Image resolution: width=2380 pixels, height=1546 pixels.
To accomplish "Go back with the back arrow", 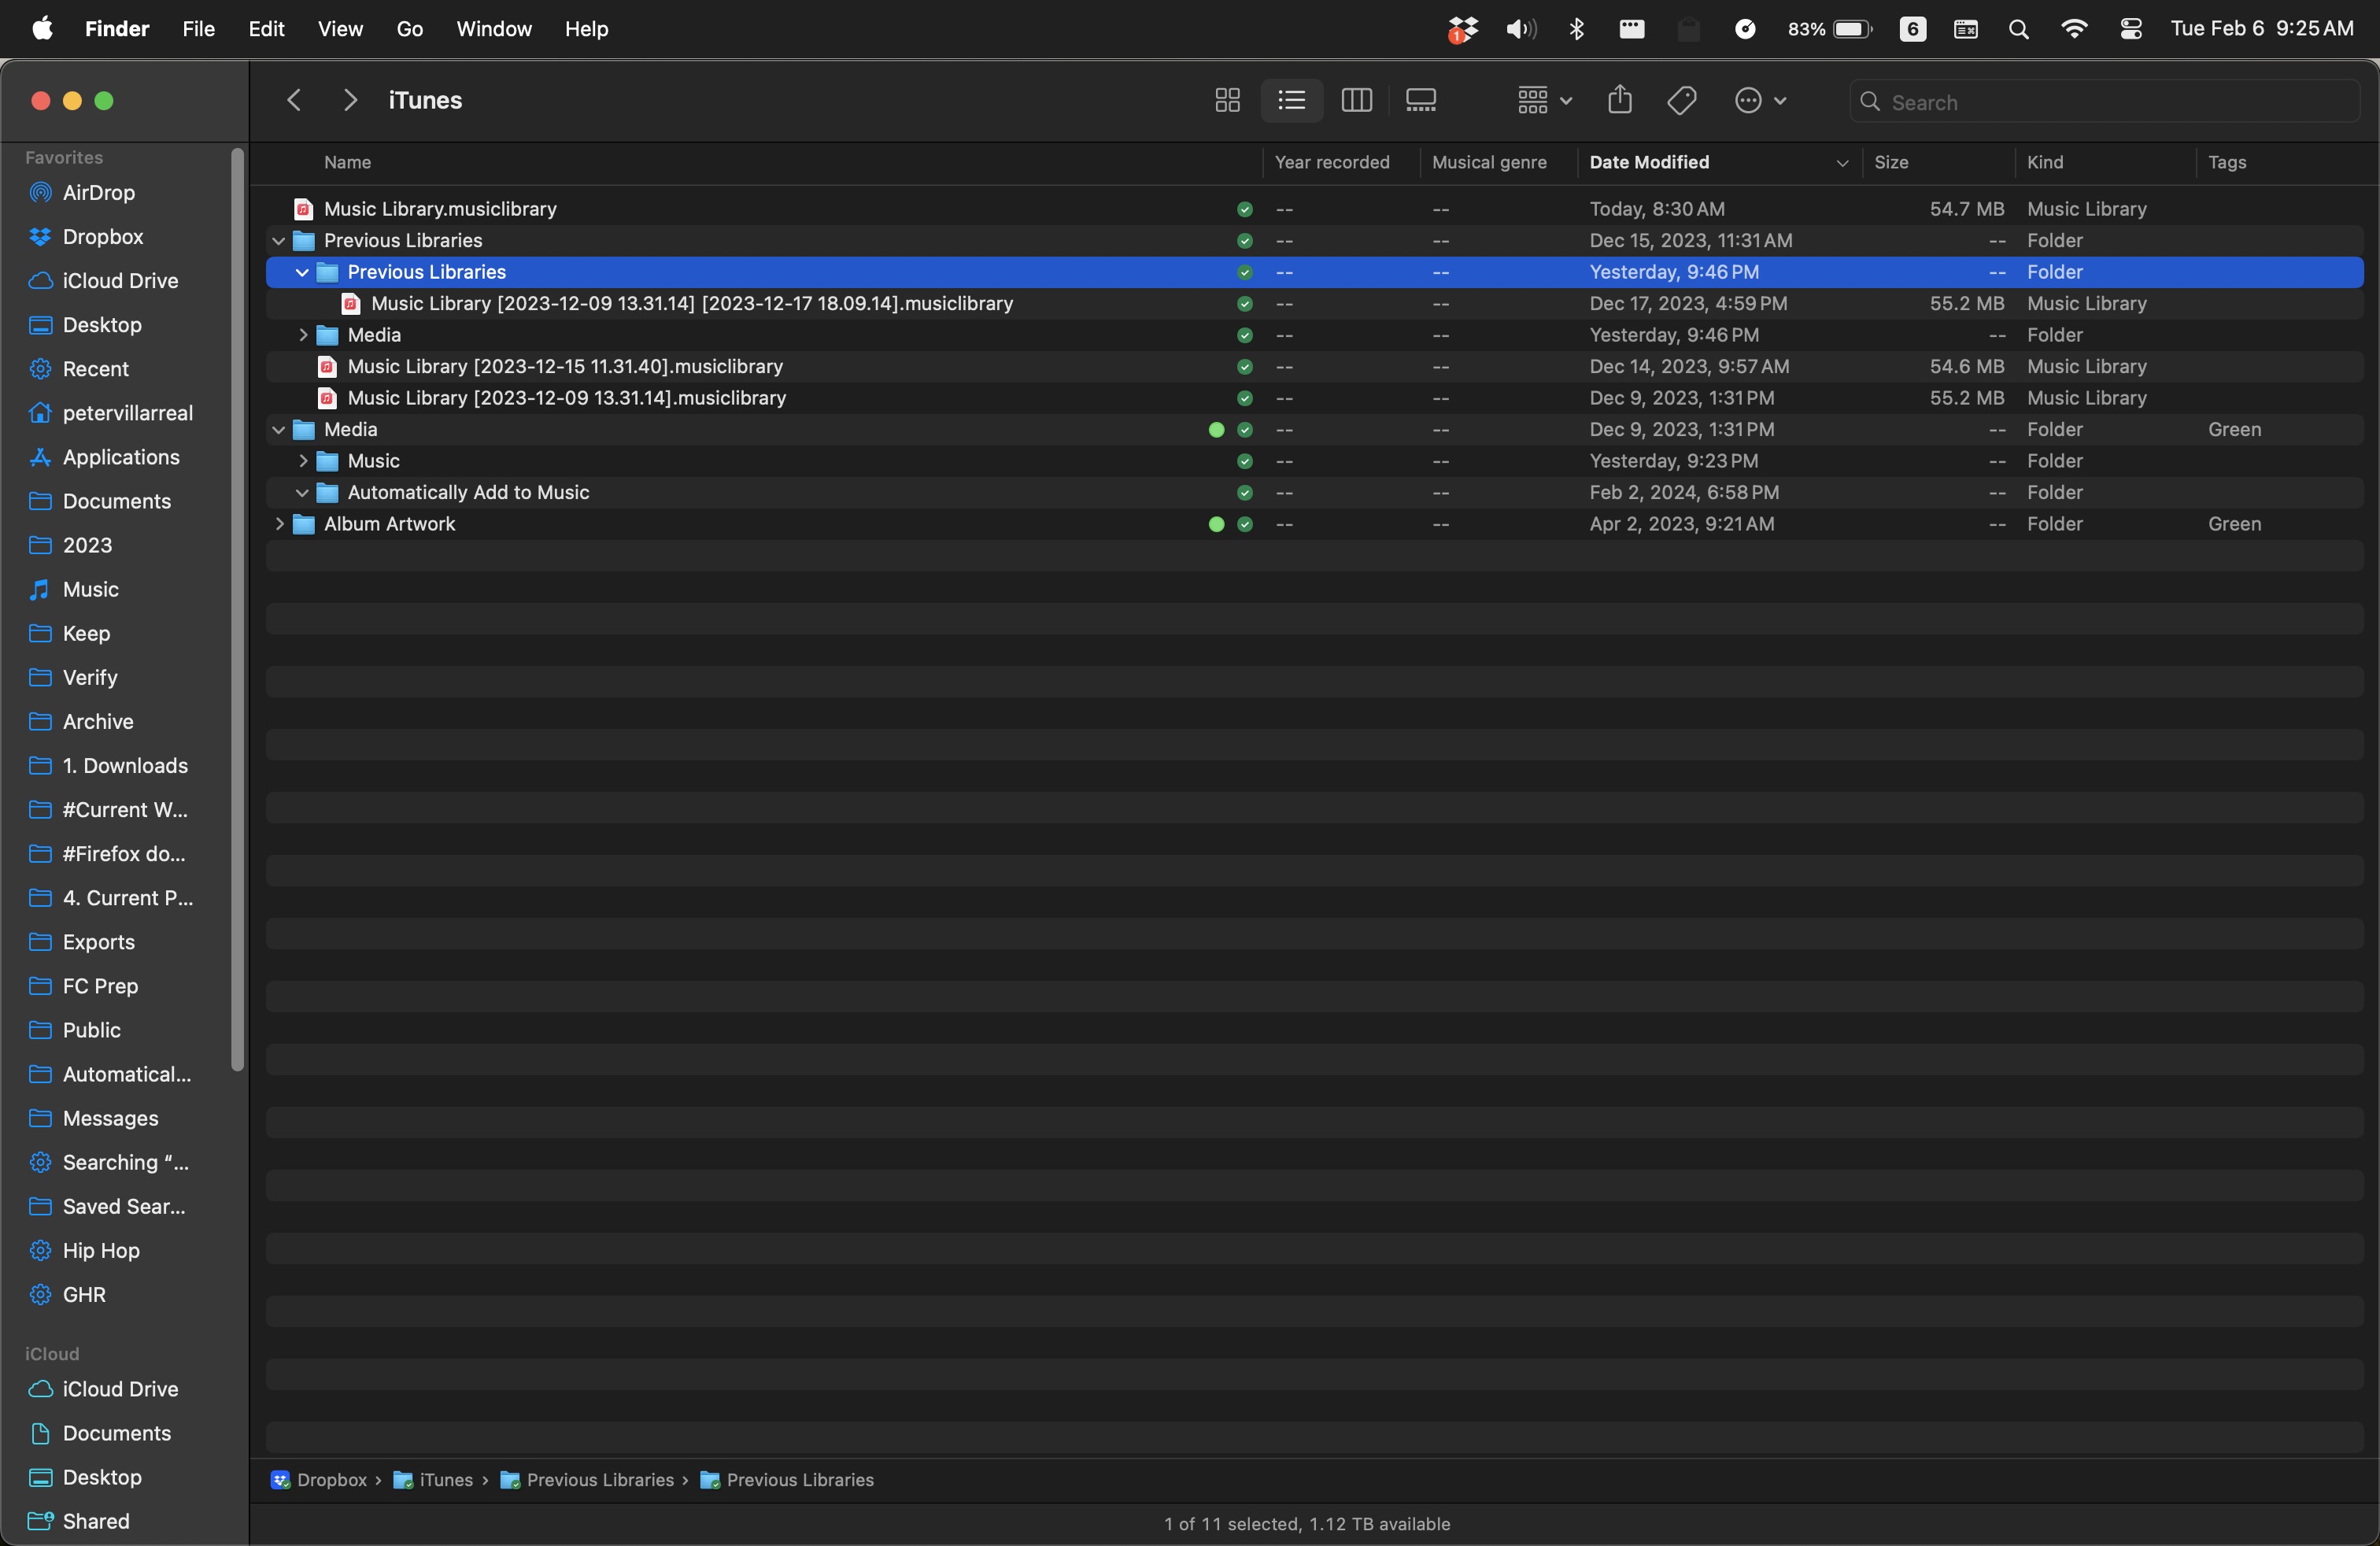I will pyautogui.click(x=294, y=101).
